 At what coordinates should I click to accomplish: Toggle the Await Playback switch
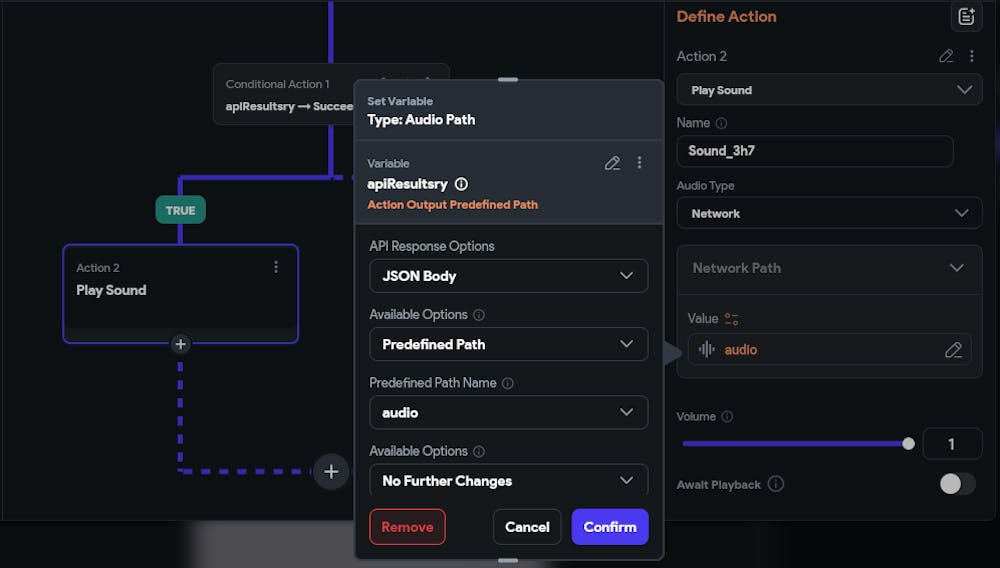click(x=957, y=484)
